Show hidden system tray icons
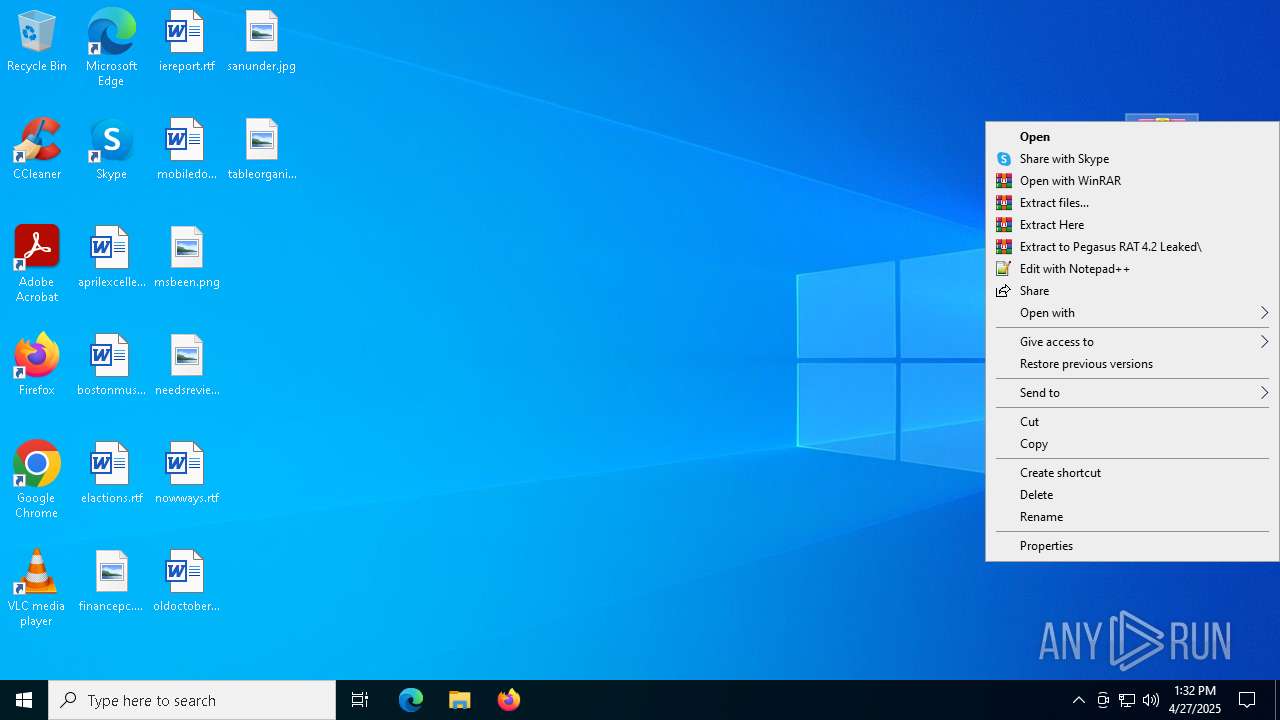 coord(1078,700)
